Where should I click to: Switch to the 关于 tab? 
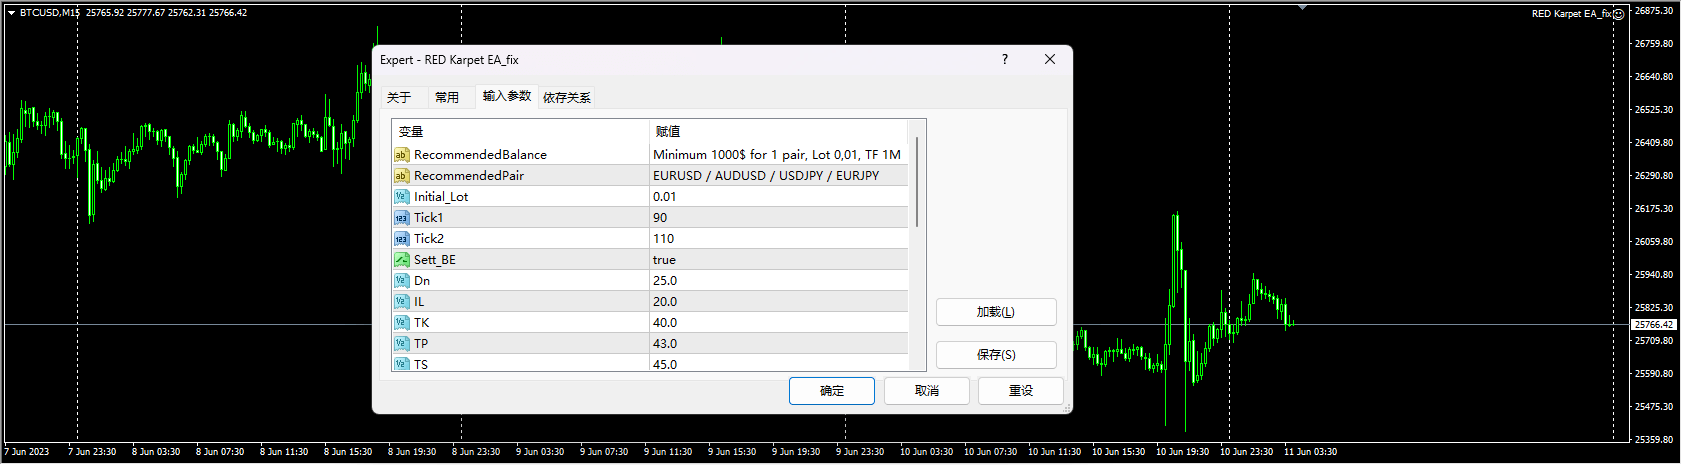[x=399, y=97]
